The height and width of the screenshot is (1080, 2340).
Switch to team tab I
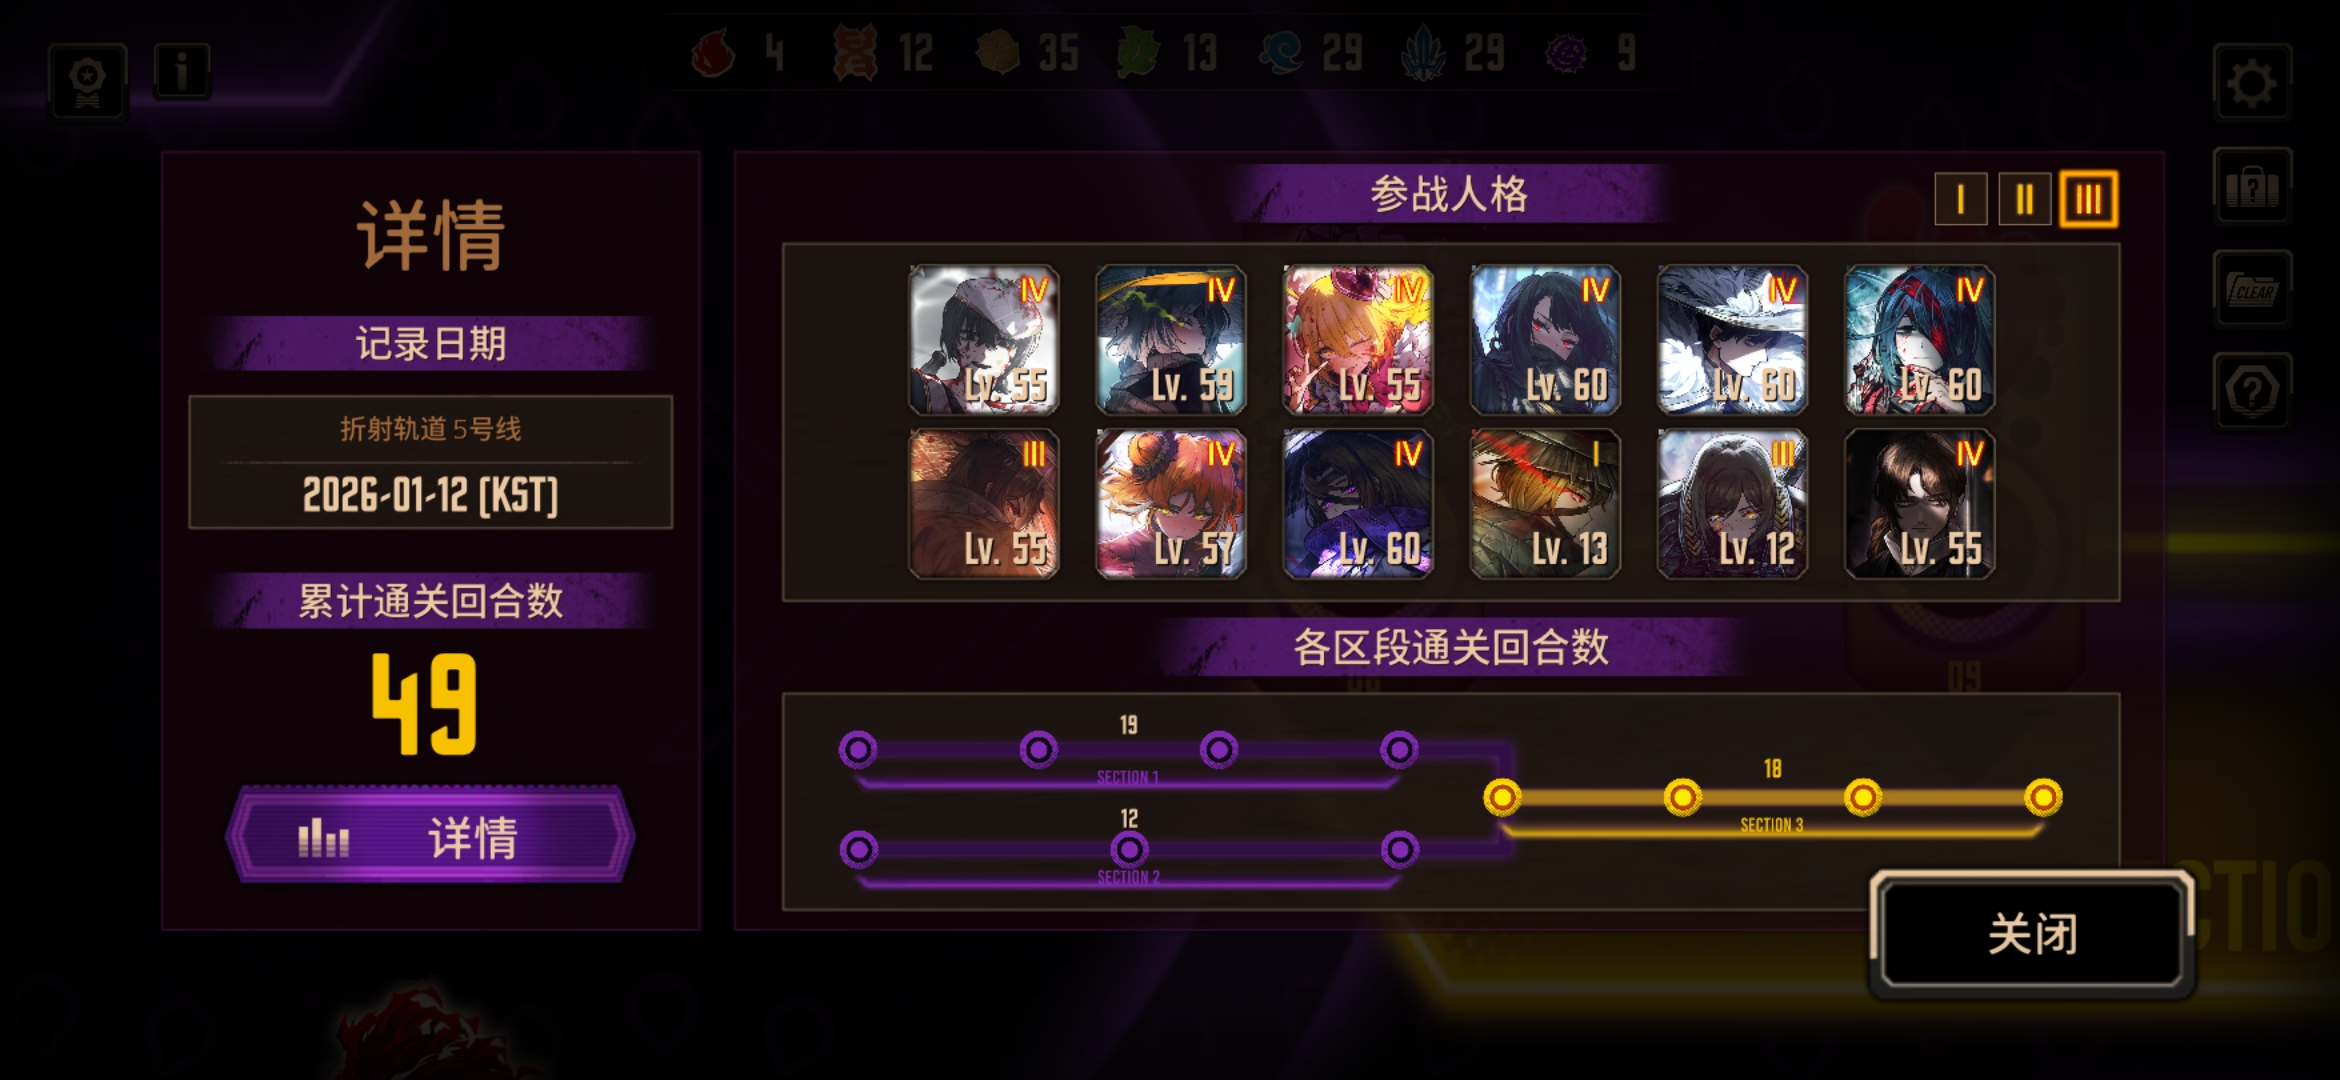[1960, 199]
